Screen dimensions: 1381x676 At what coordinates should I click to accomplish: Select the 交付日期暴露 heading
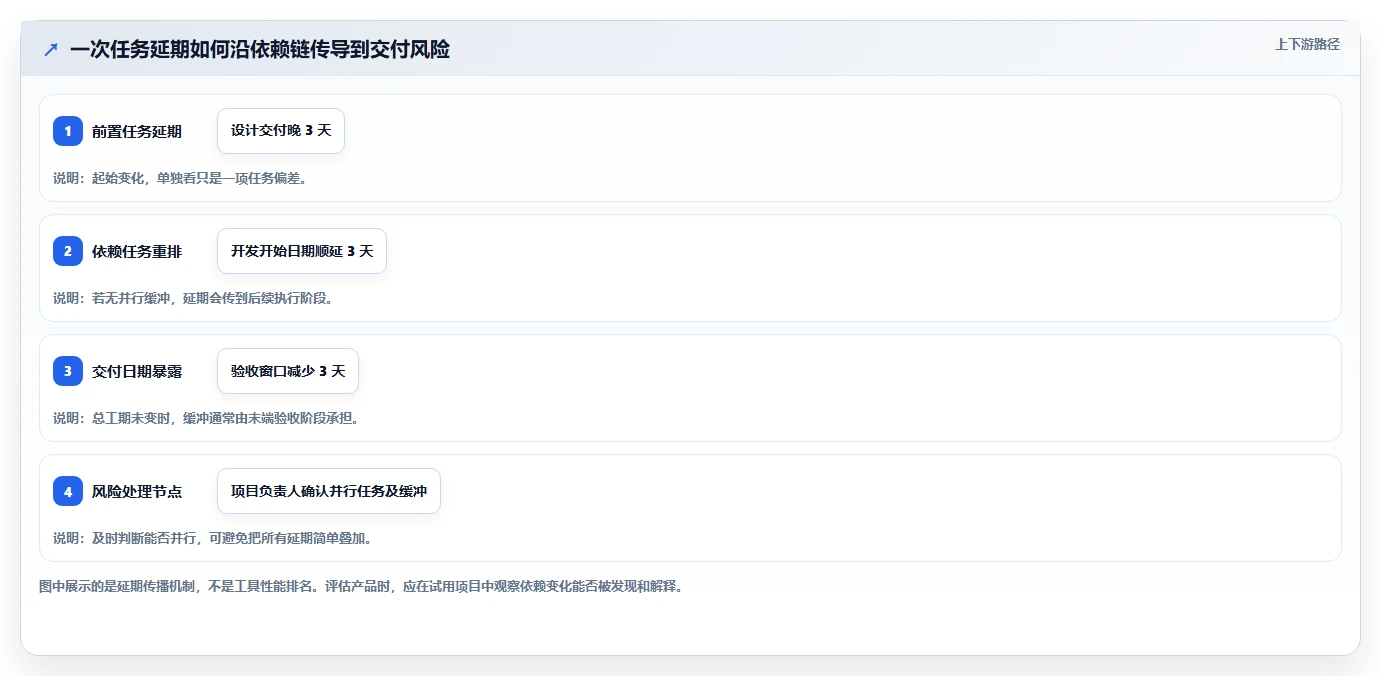(137, 371)
